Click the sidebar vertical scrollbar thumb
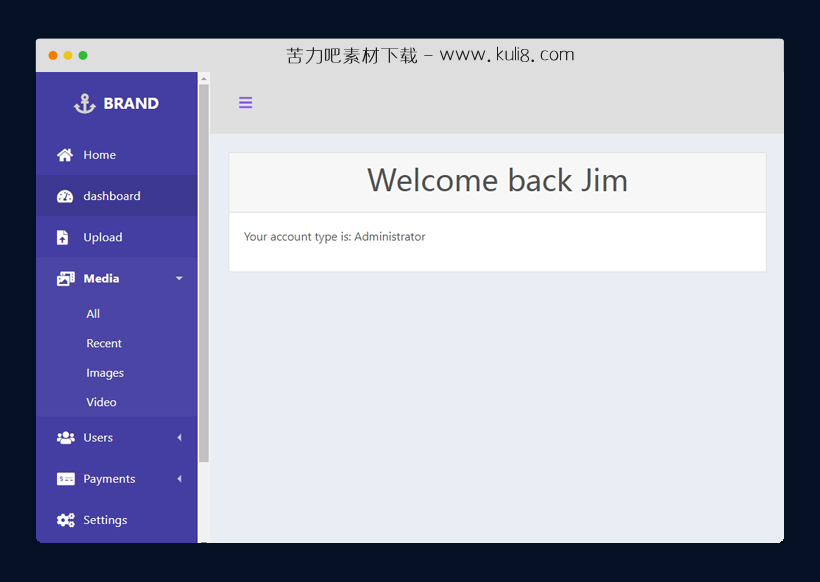820x582 pixels. (x=204, y=270)
